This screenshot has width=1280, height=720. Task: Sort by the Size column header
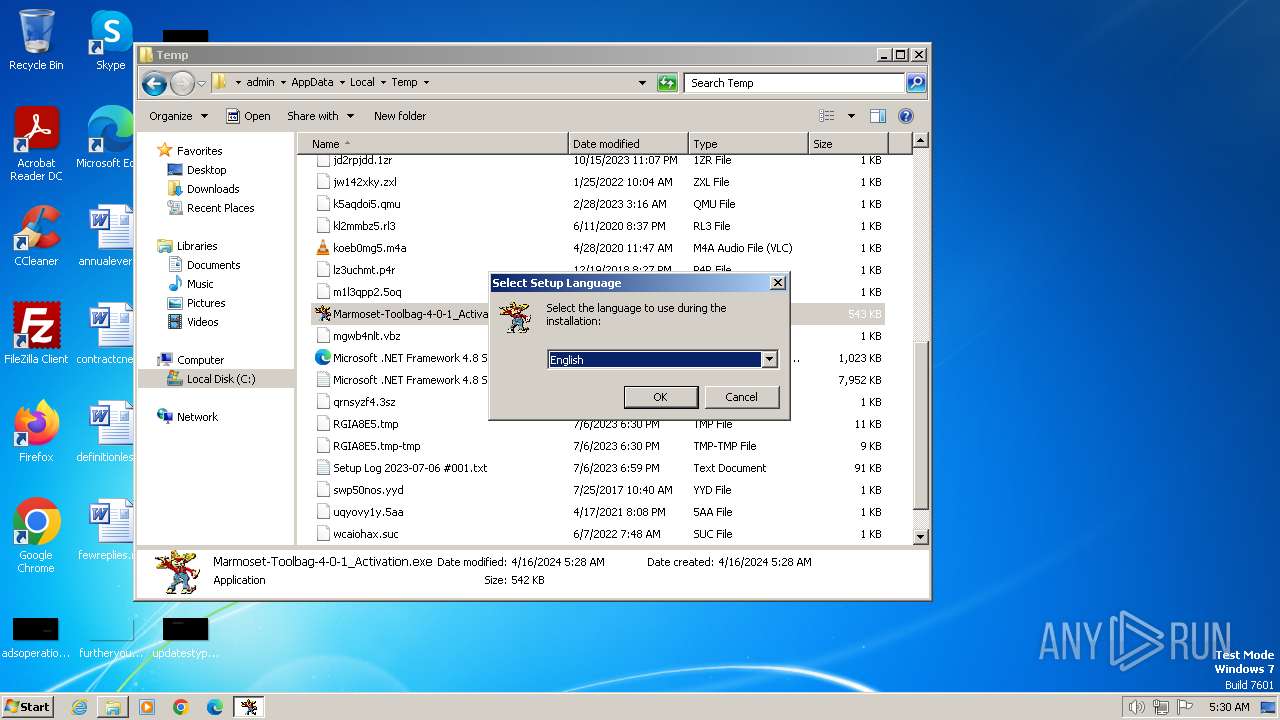pos(850,144)
